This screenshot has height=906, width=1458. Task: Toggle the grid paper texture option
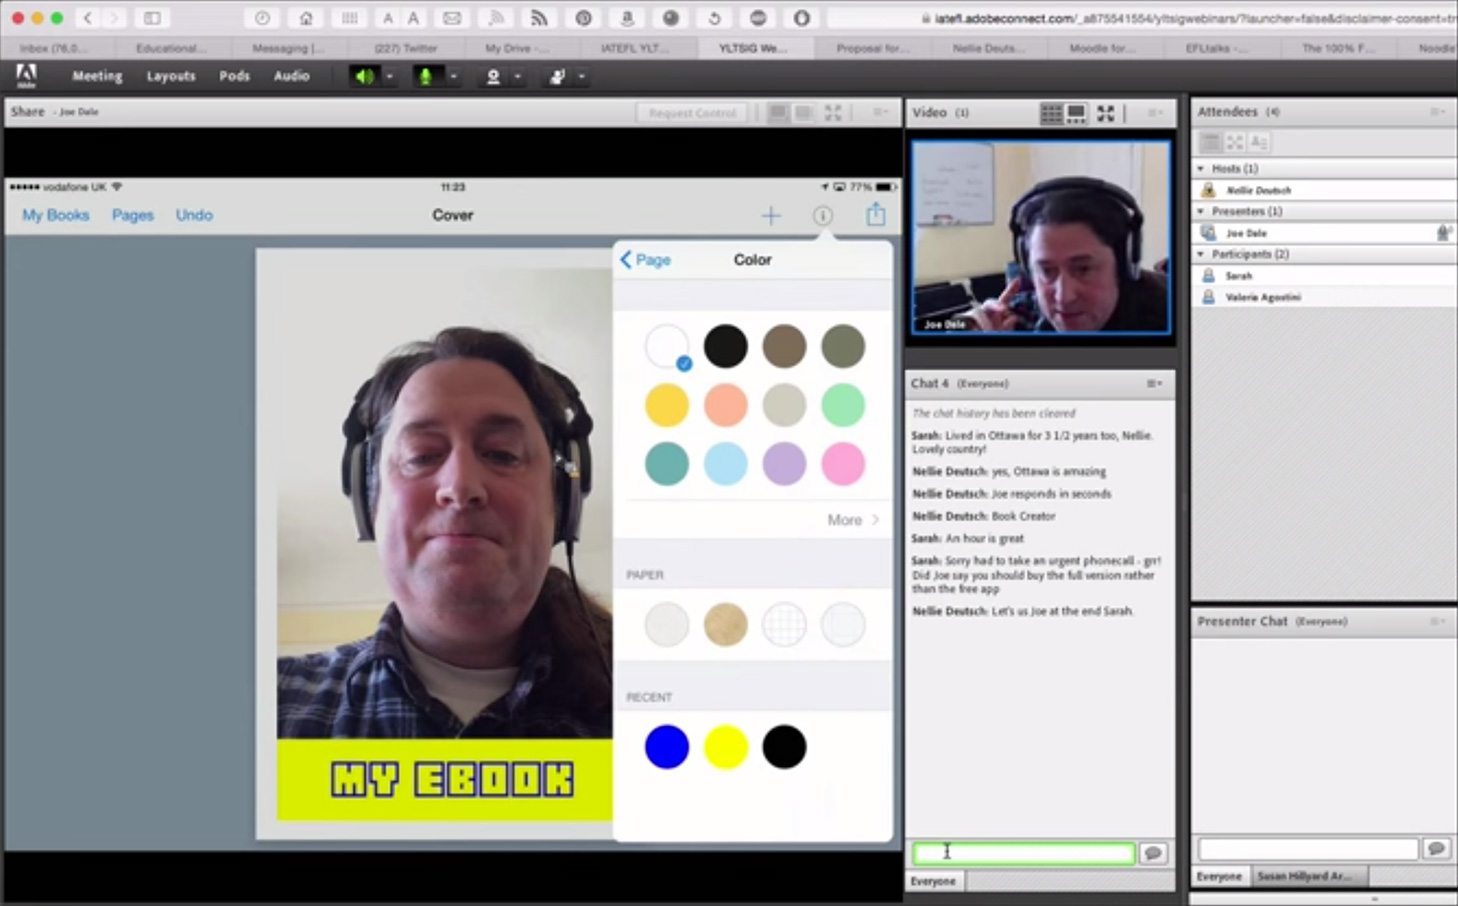pyautogui.click(x=783, y=623)
